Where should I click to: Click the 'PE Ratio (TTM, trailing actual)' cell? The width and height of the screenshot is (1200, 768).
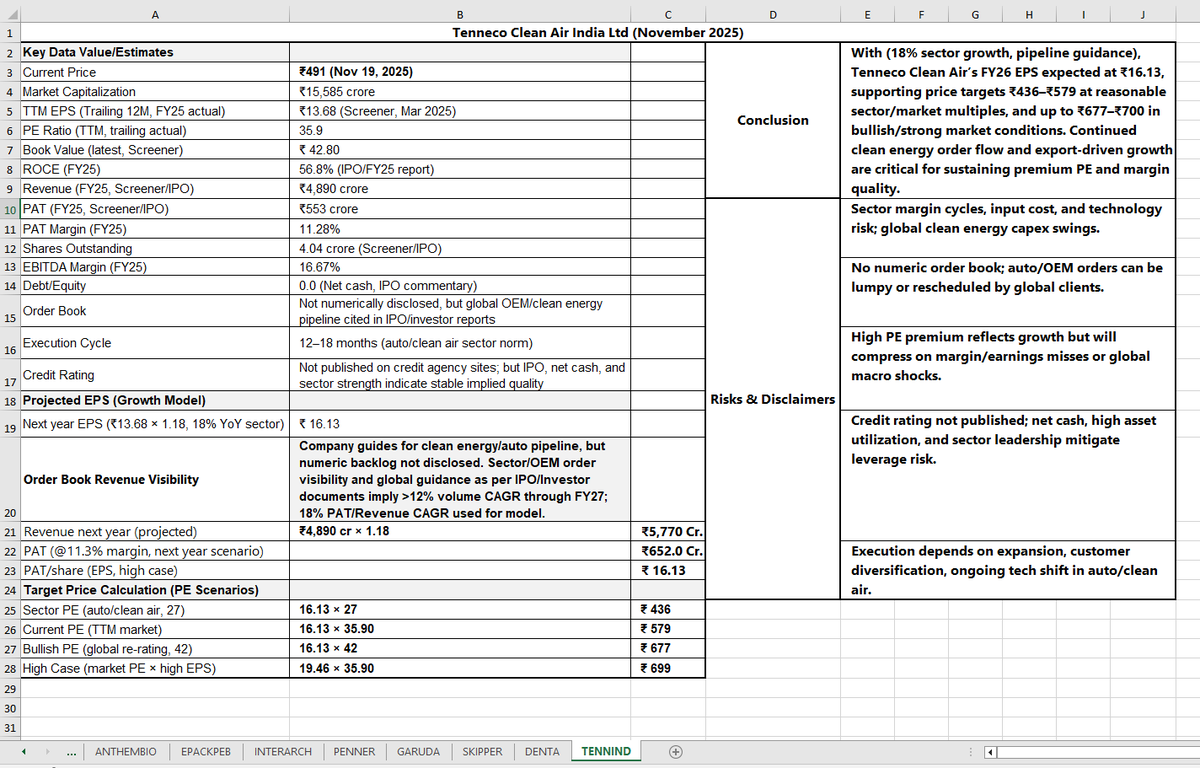point(154,131)
